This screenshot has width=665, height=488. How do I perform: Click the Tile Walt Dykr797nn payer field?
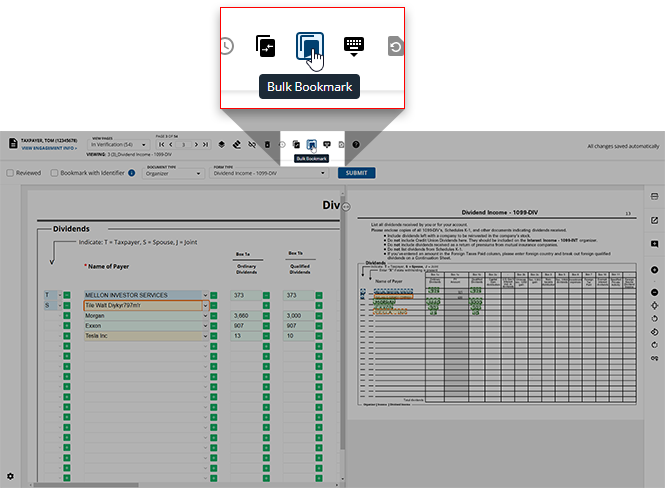(x=143, y=305)
